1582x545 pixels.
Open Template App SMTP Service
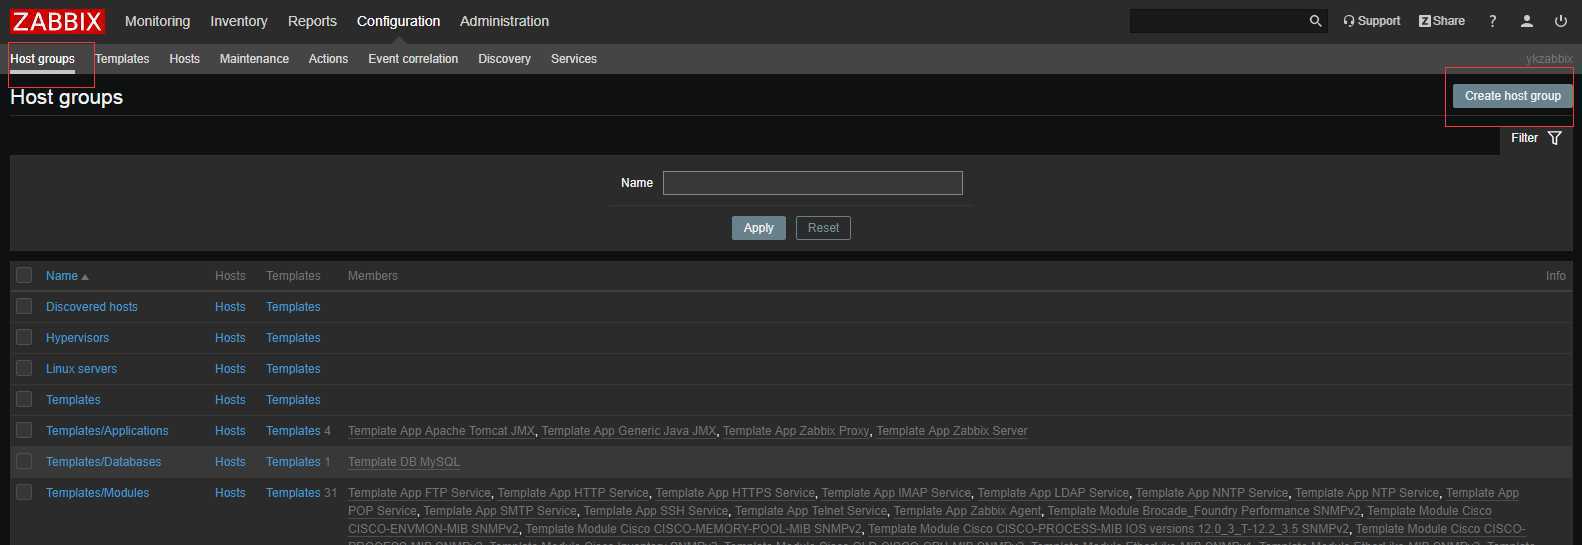coord(500,511)
